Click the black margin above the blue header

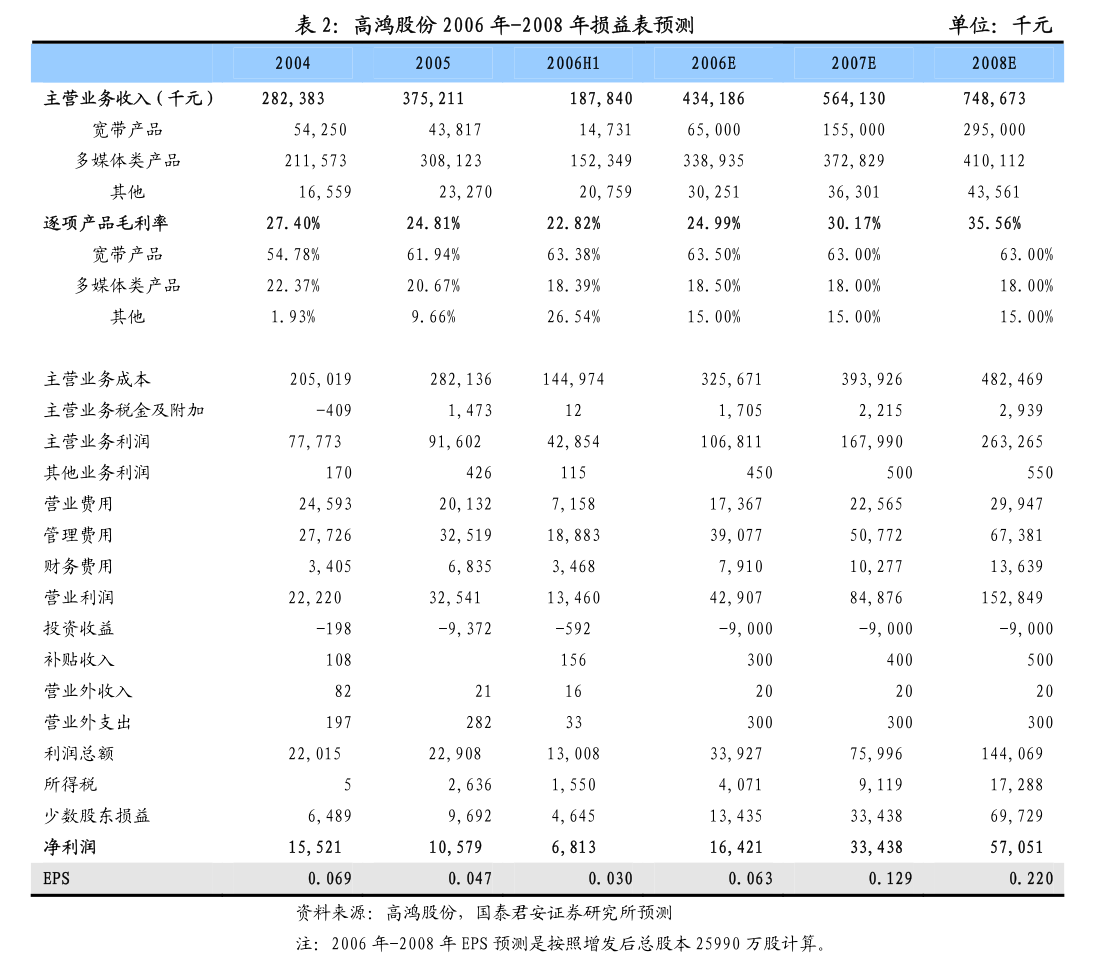pos(547,20)
